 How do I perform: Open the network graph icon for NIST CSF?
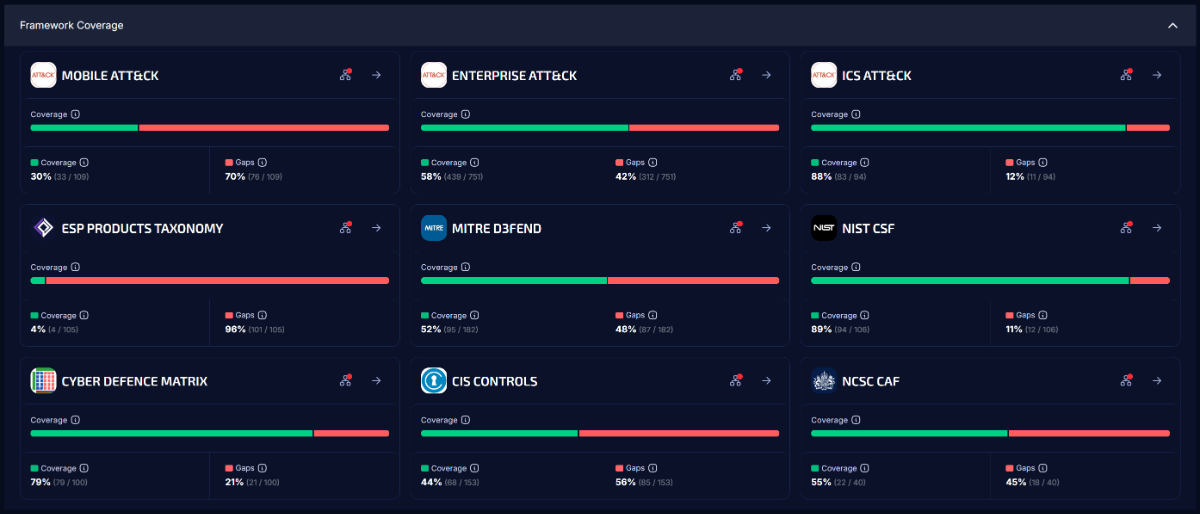1126,228
